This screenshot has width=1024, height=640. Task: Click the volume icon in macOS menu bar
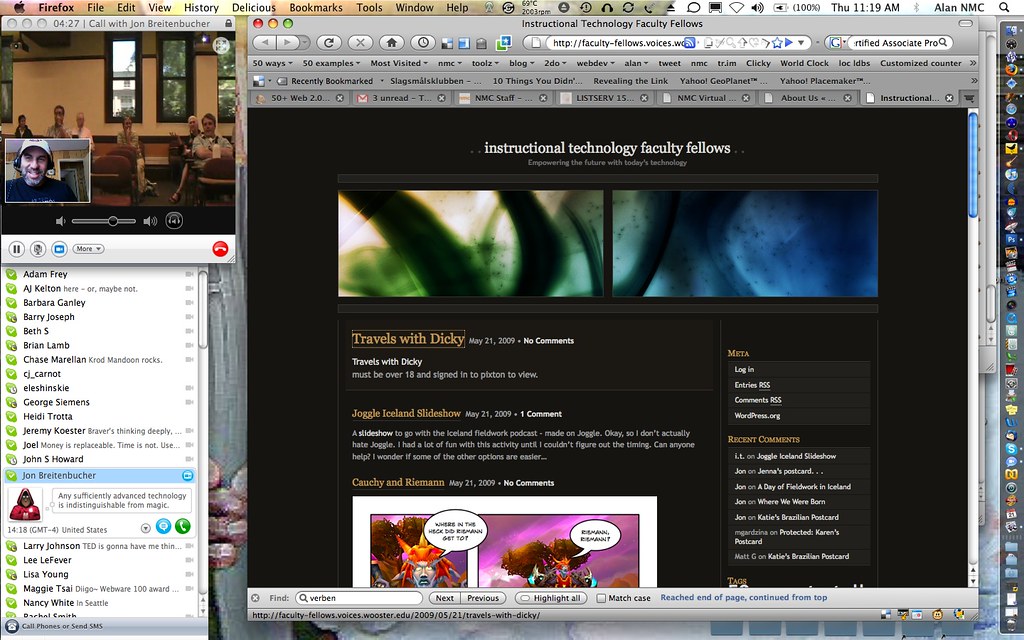758,8
